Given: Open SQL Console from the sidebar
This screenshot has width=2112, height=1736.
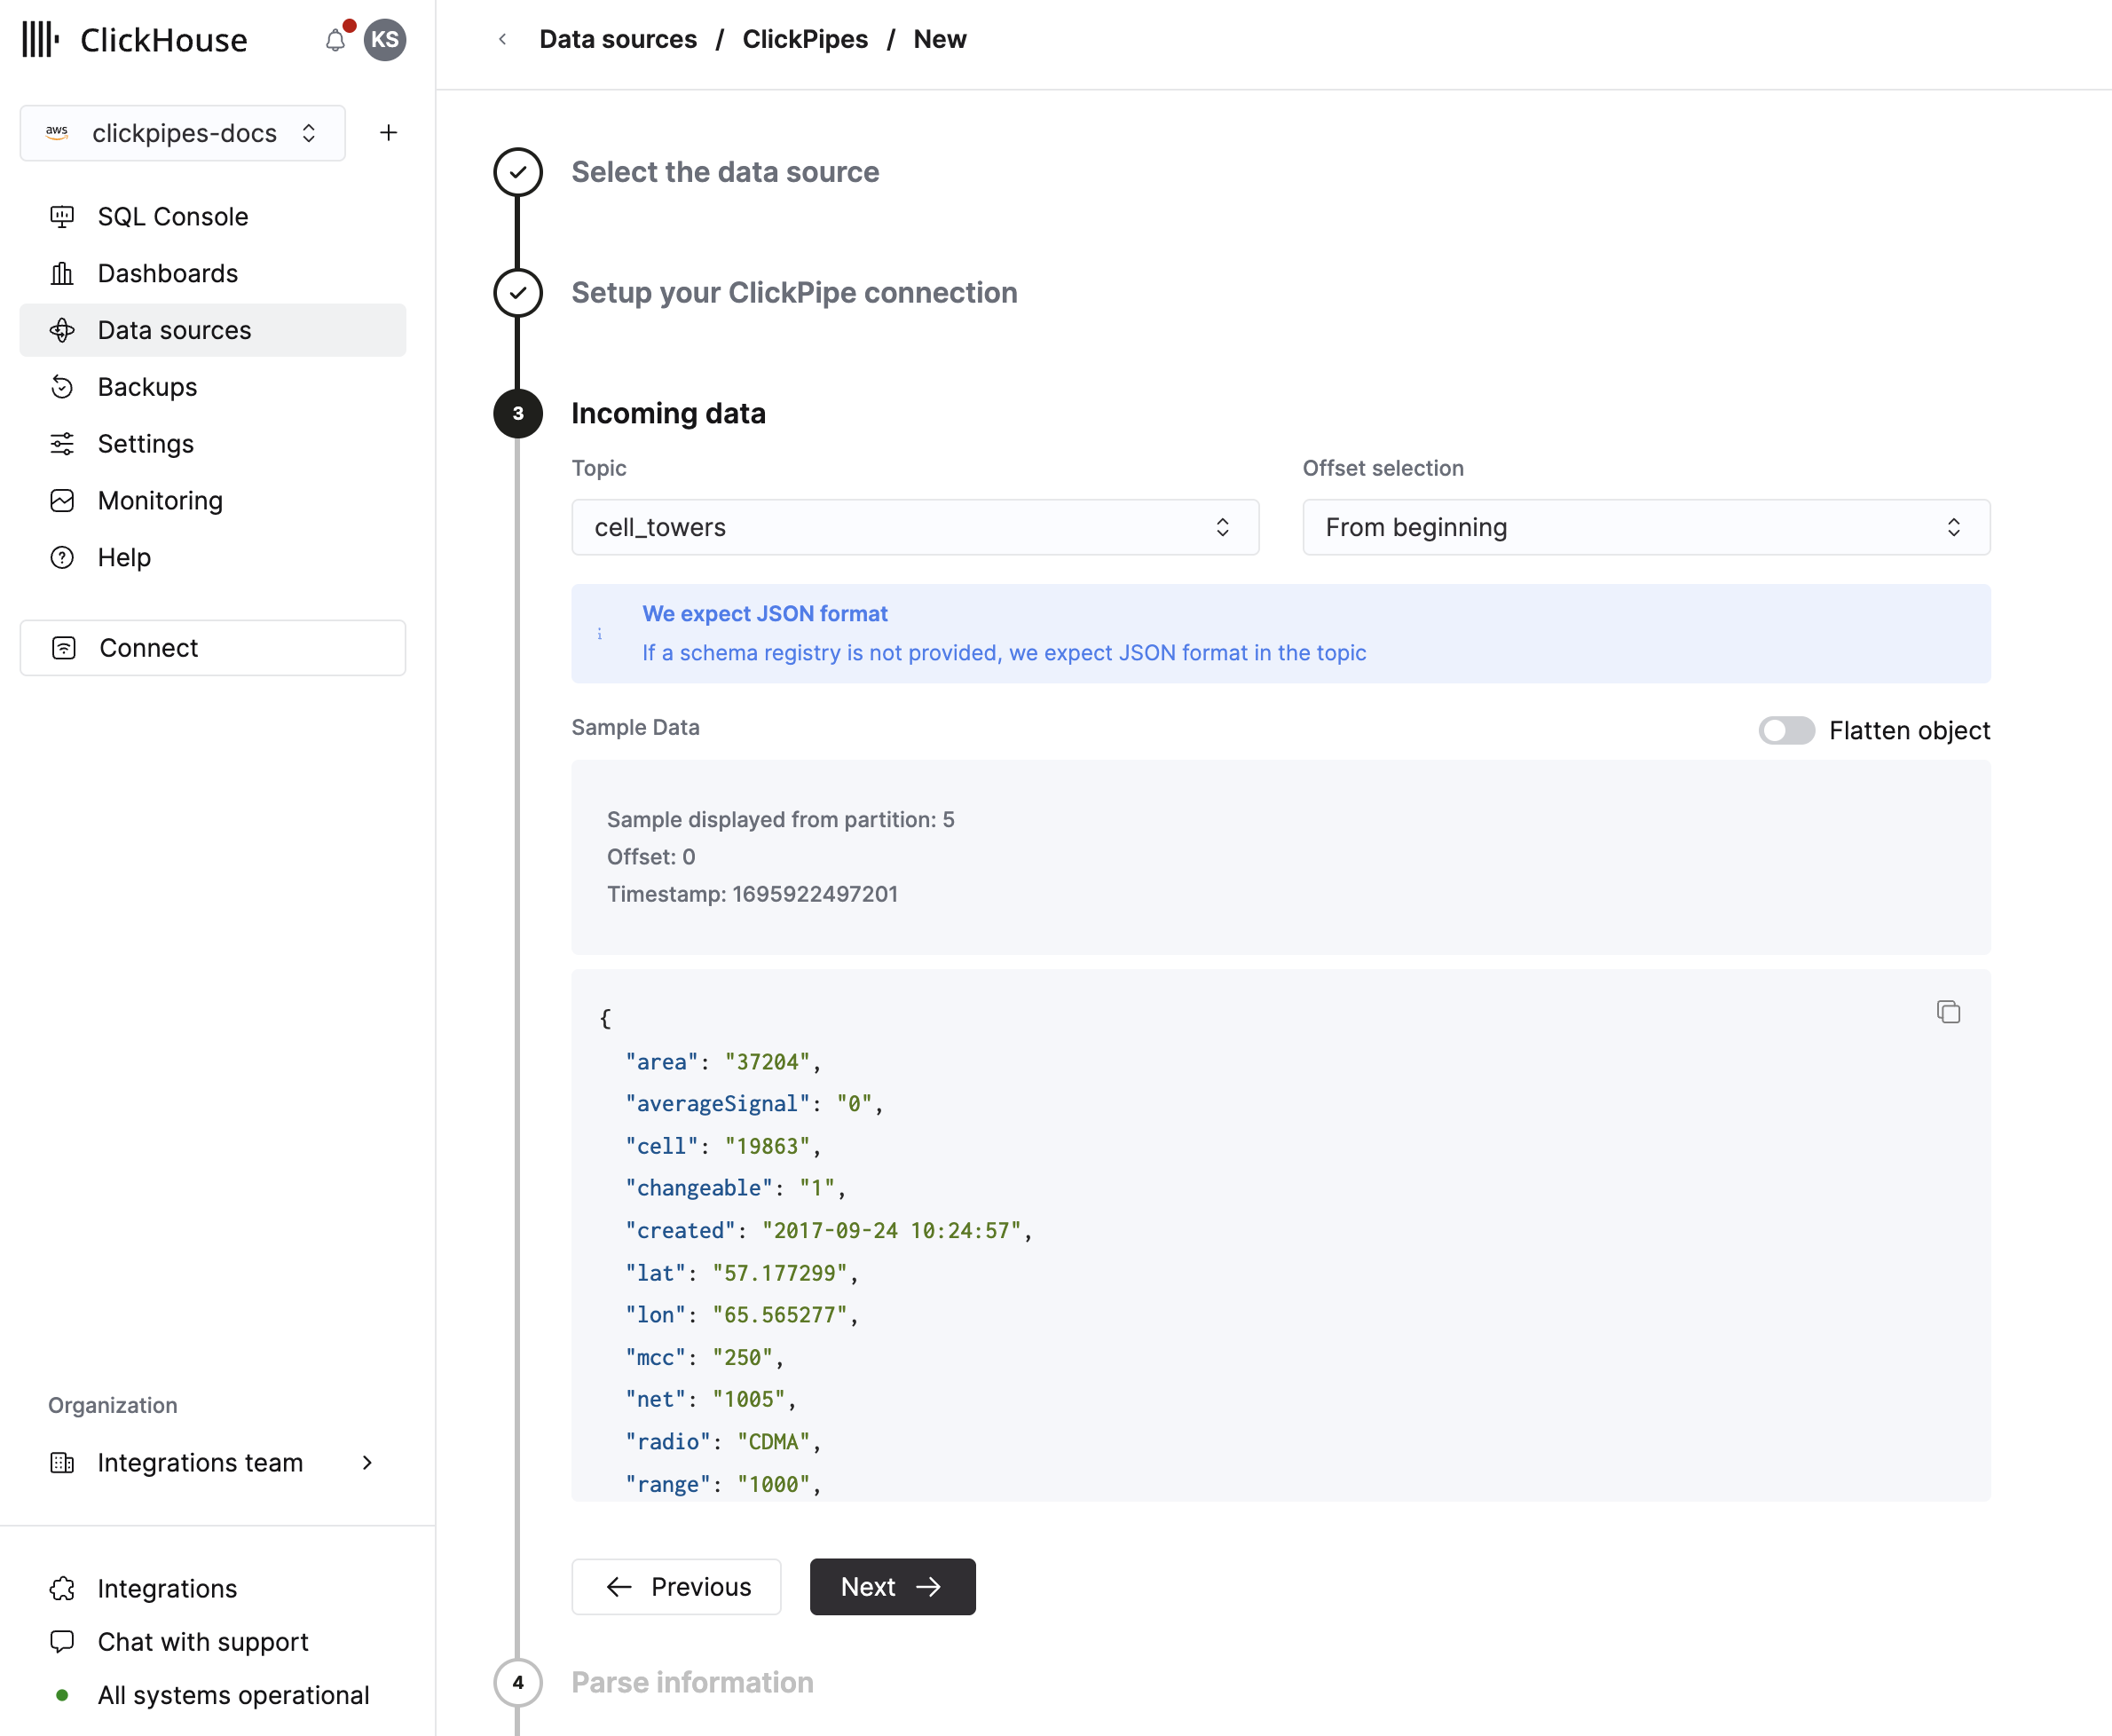Looking at the screenshot, I should pyautogui.click(x=172, y=217).
